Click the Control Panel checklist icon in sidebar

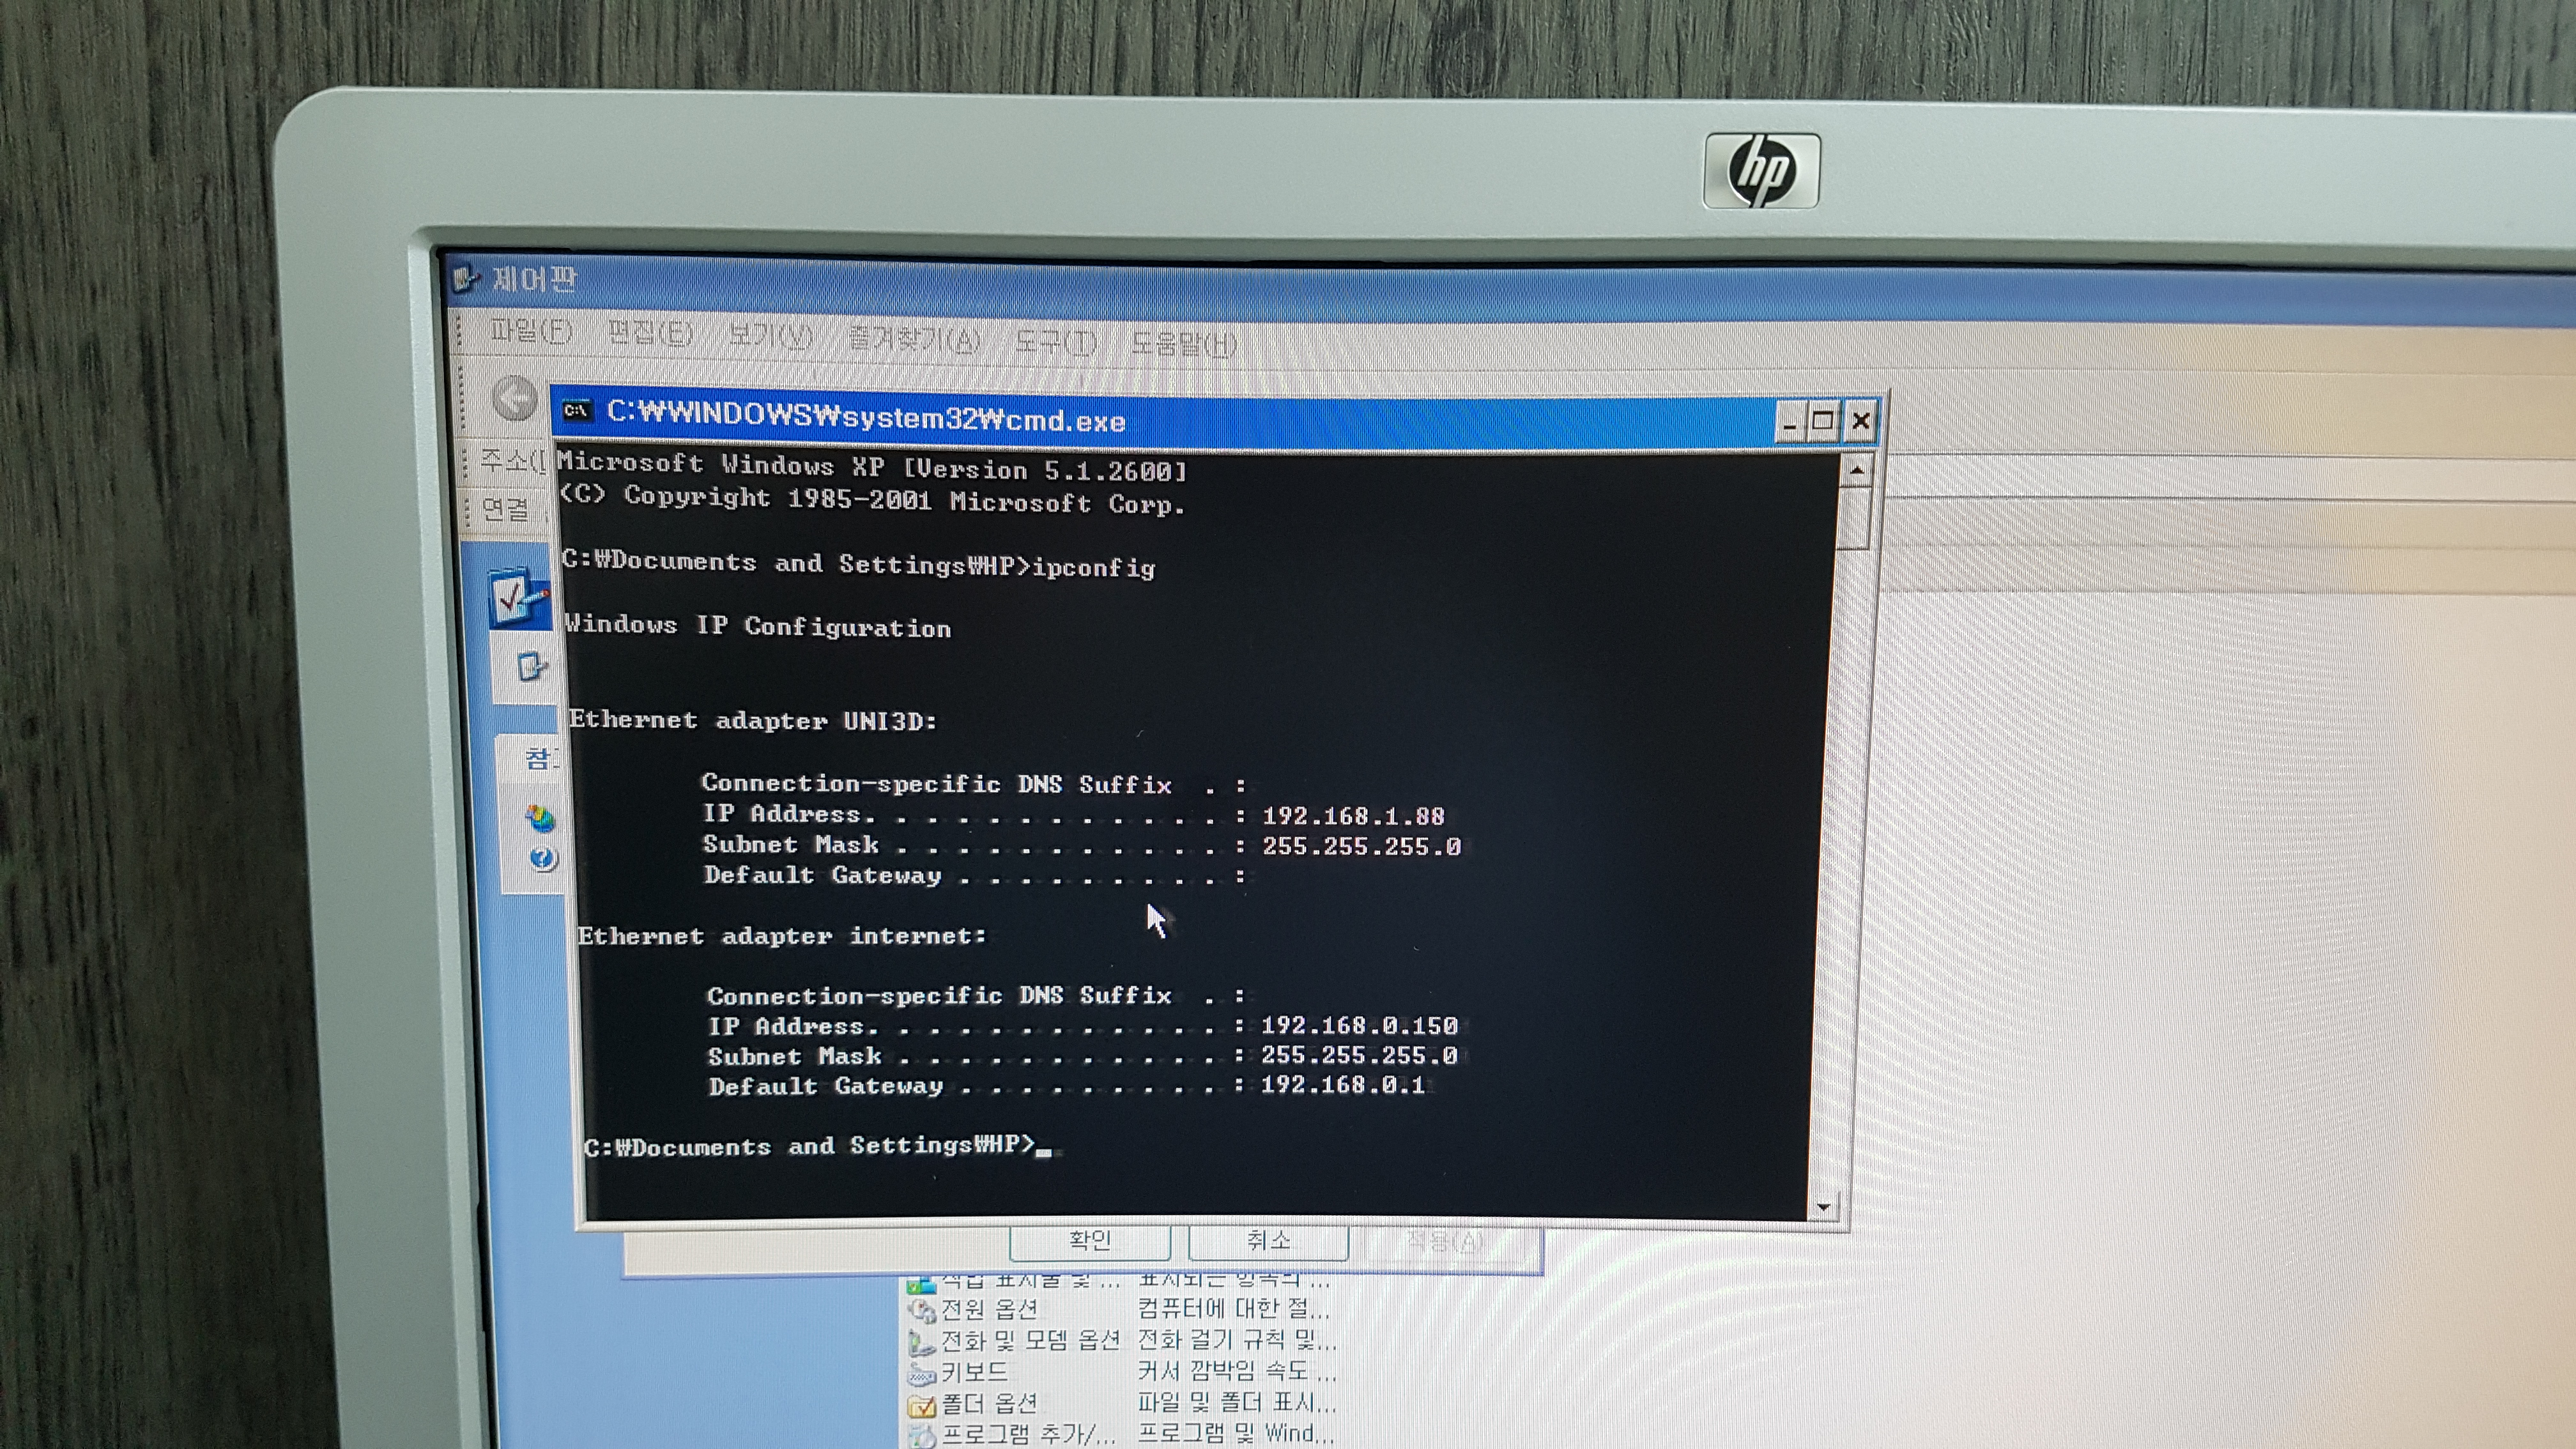[x=518, y=597]
